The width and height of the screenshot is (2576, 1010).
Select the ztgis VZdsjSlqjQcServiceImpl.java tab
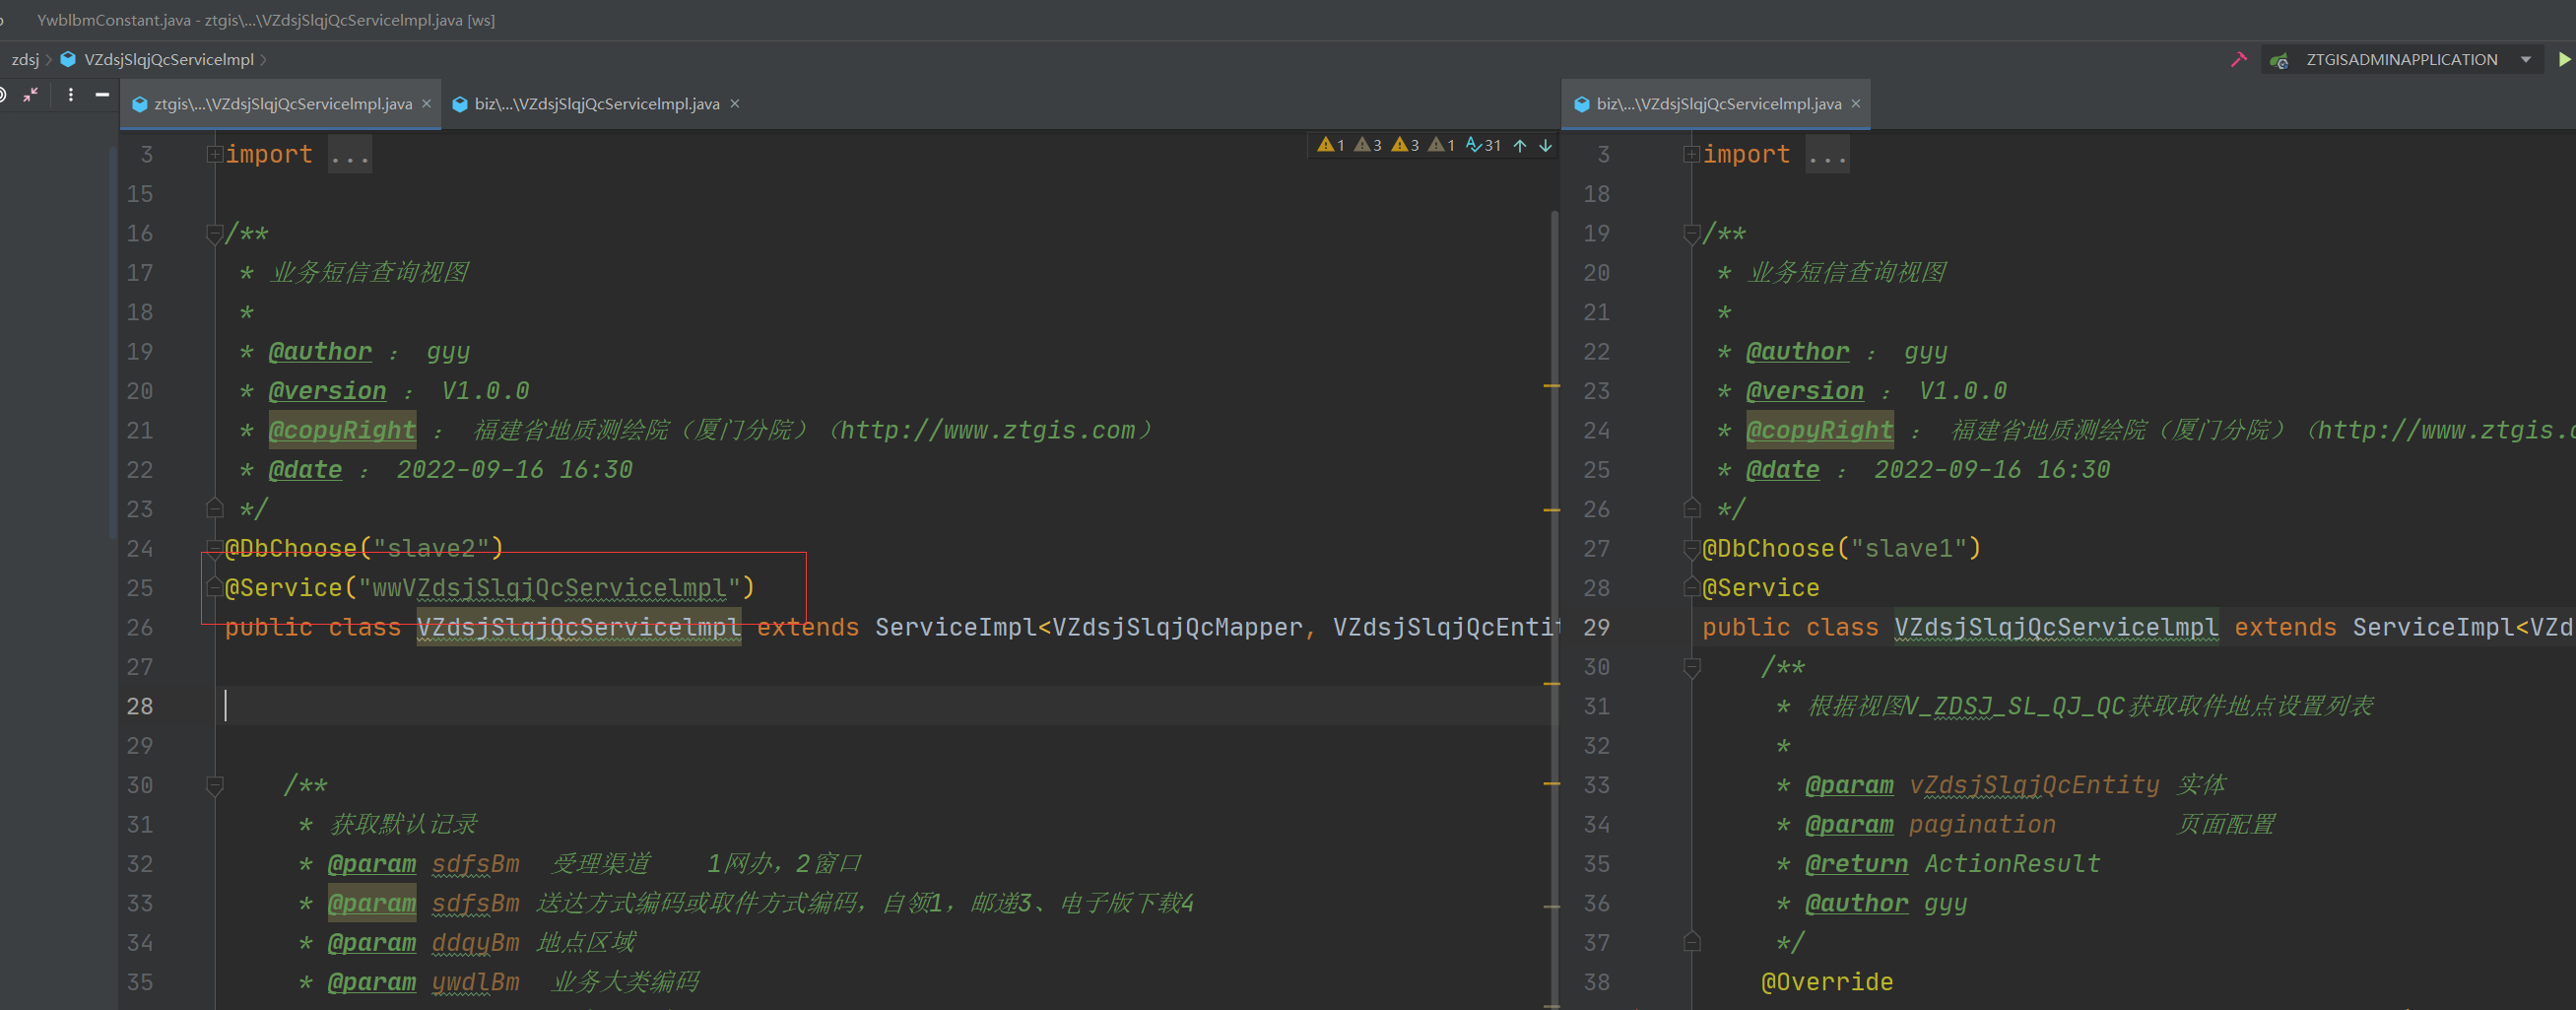point(282,104)
